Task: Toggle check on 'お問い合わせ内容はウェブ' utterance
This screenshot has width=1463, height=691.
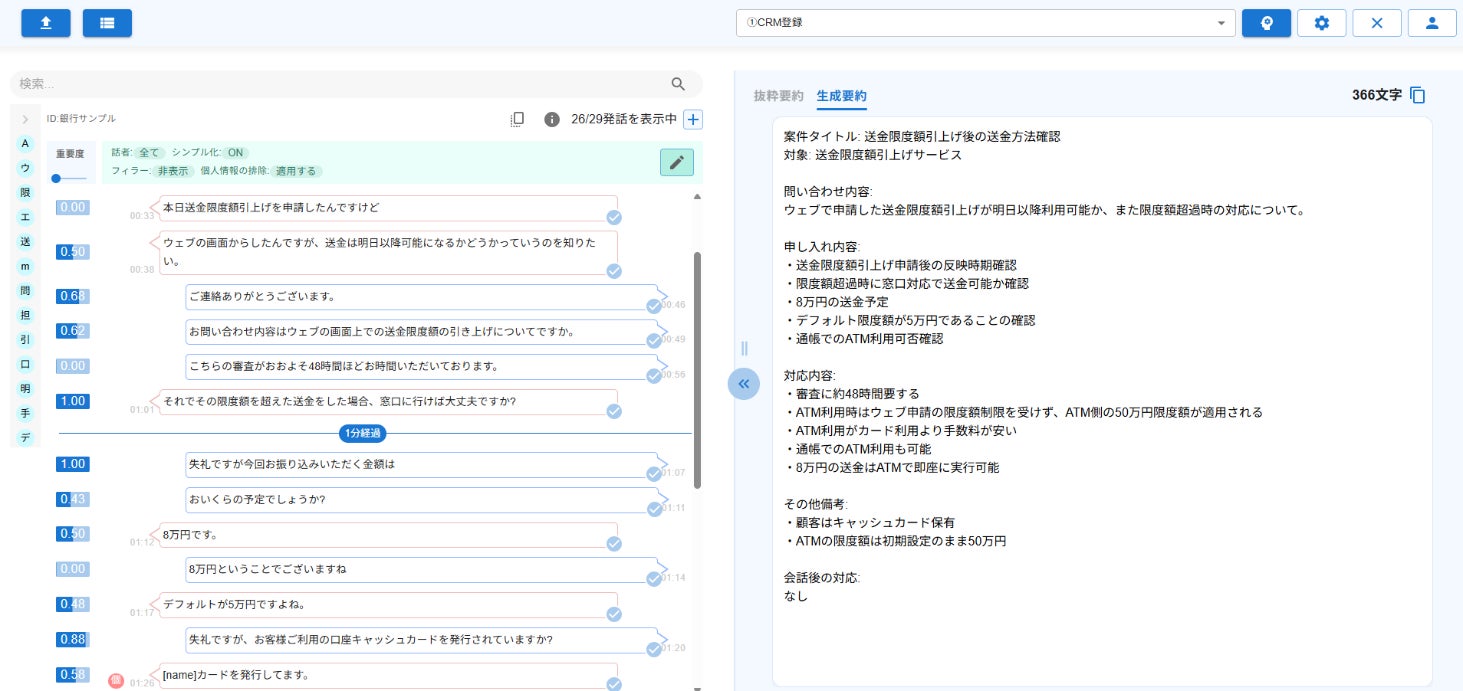Action: (654, 341)
